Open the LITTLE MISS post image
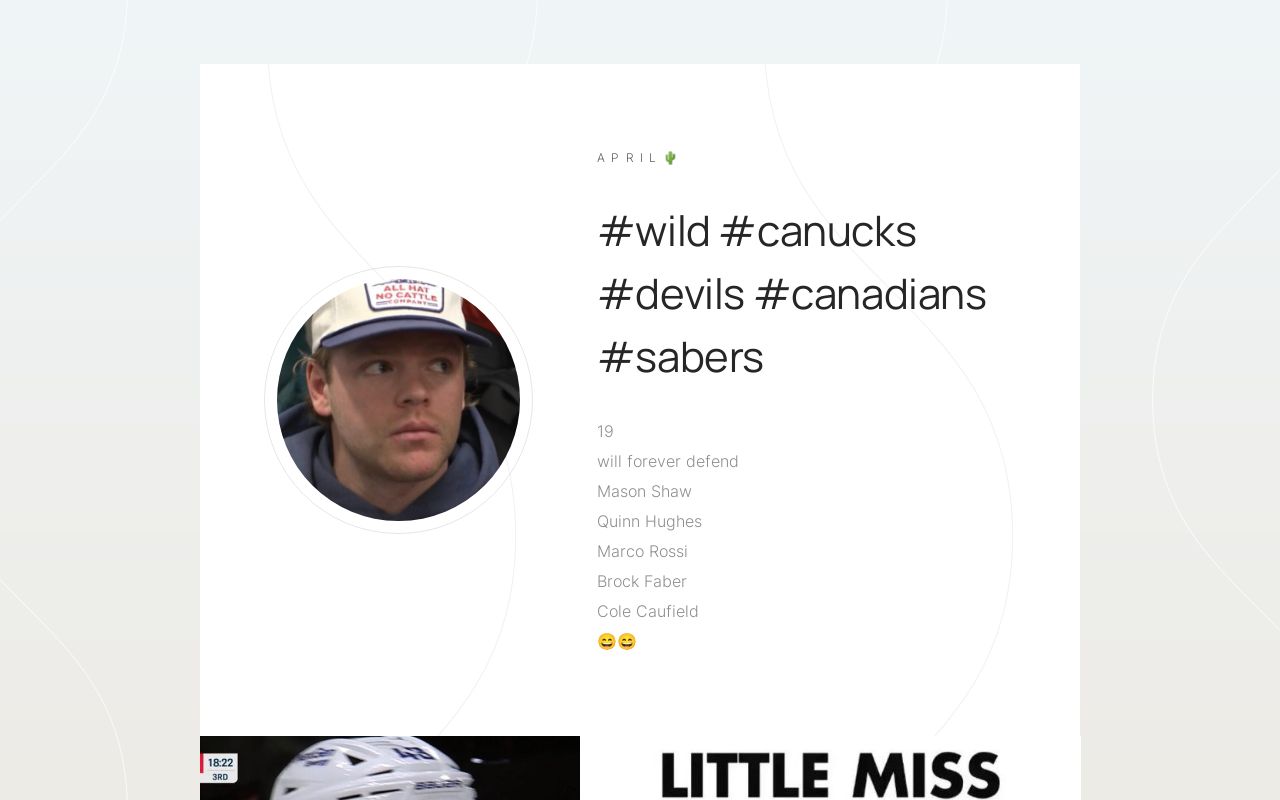The height and width of the screenshot is (800, 1280). pyautogui.click(x=830, y=772)
